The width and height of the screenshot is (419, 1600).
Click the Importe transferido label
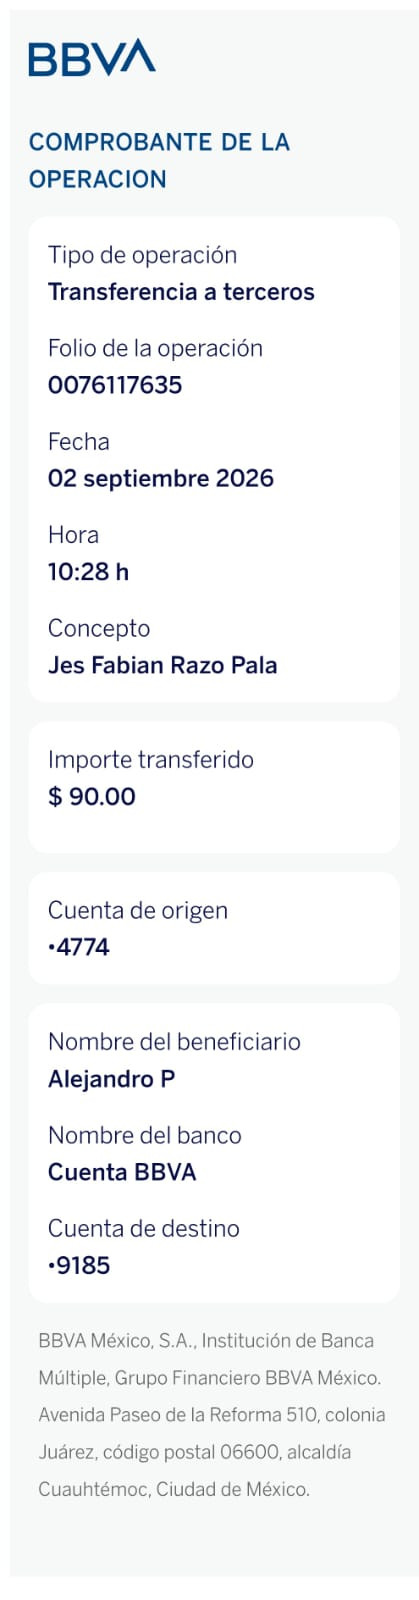pos(151,760)
